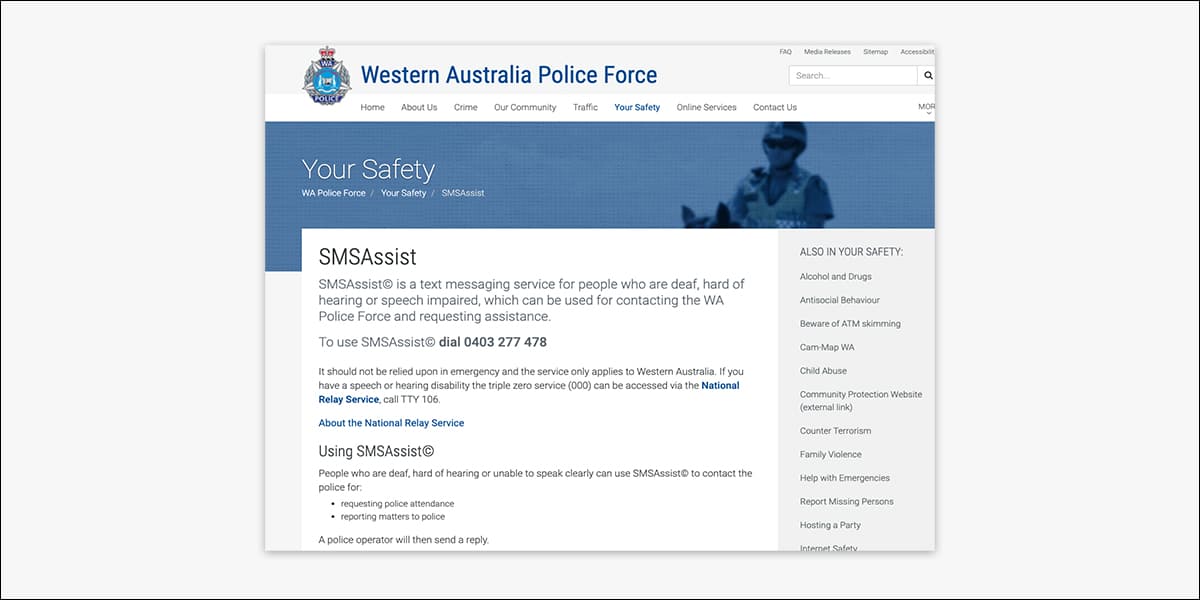Viewport: 1200px width, 600px height.
Task: Open Child Abuse sidebar link
Action: pyautogui.click(x=823, y=371)
